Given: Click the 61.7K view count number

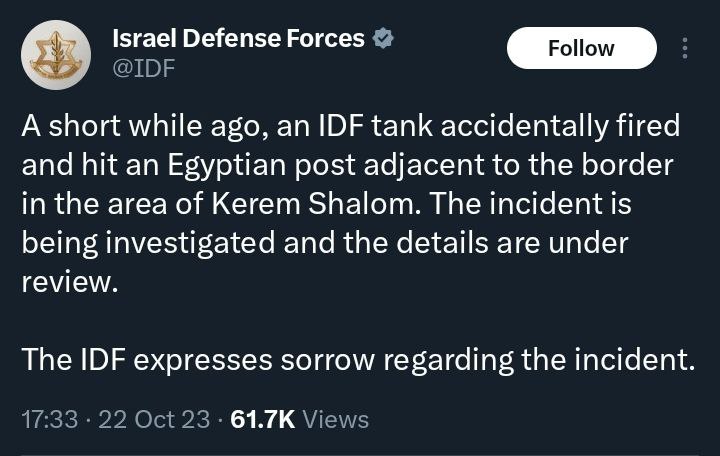Looking at the screenshot, I should pyautogui.click(x=262, y=419).
